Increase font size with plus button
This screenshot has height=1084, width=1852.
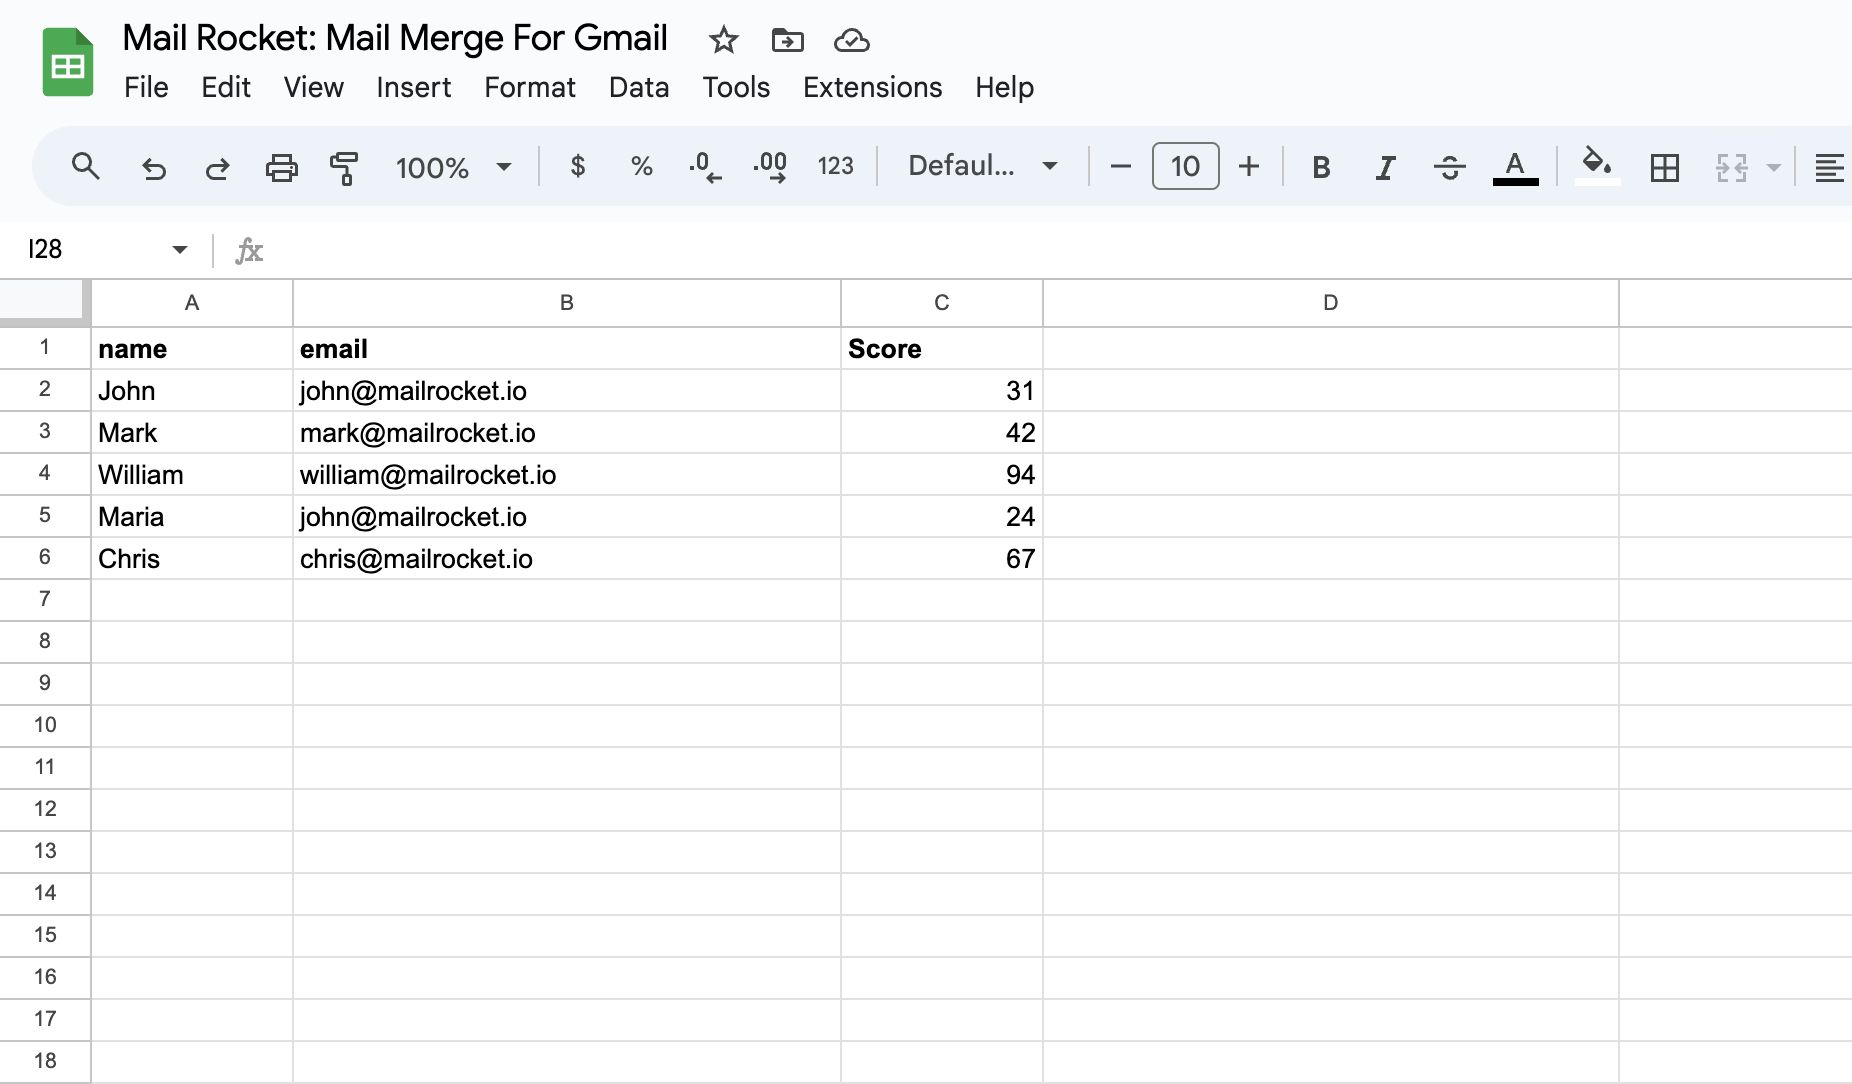pos(1248,166)
